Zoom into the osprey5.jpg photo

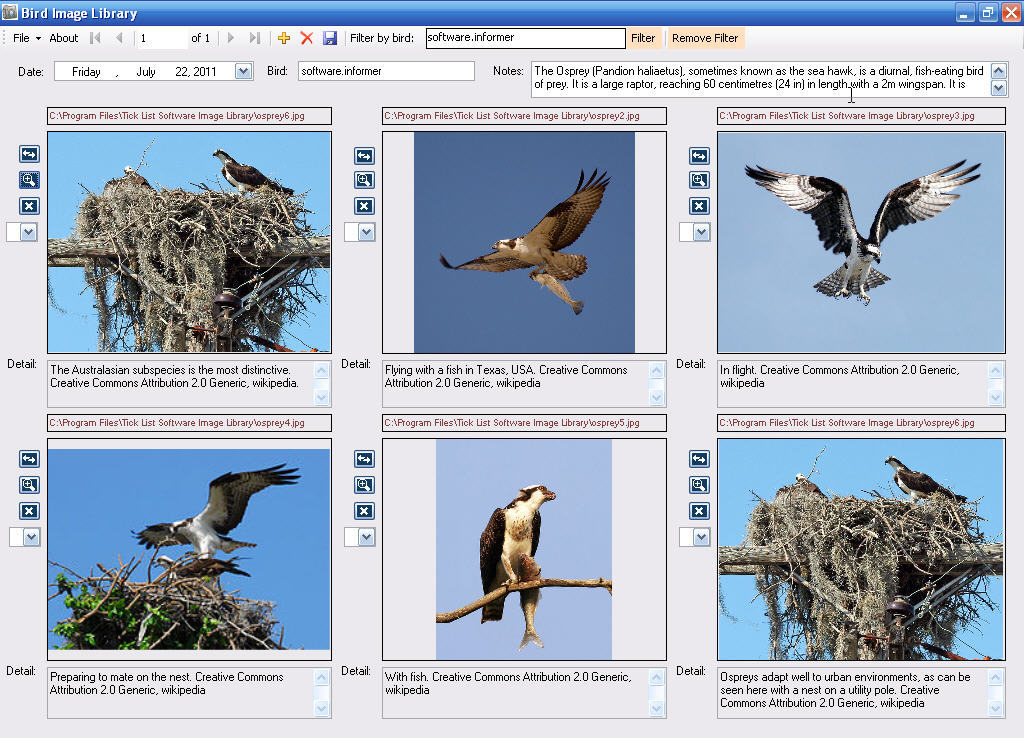364,485
